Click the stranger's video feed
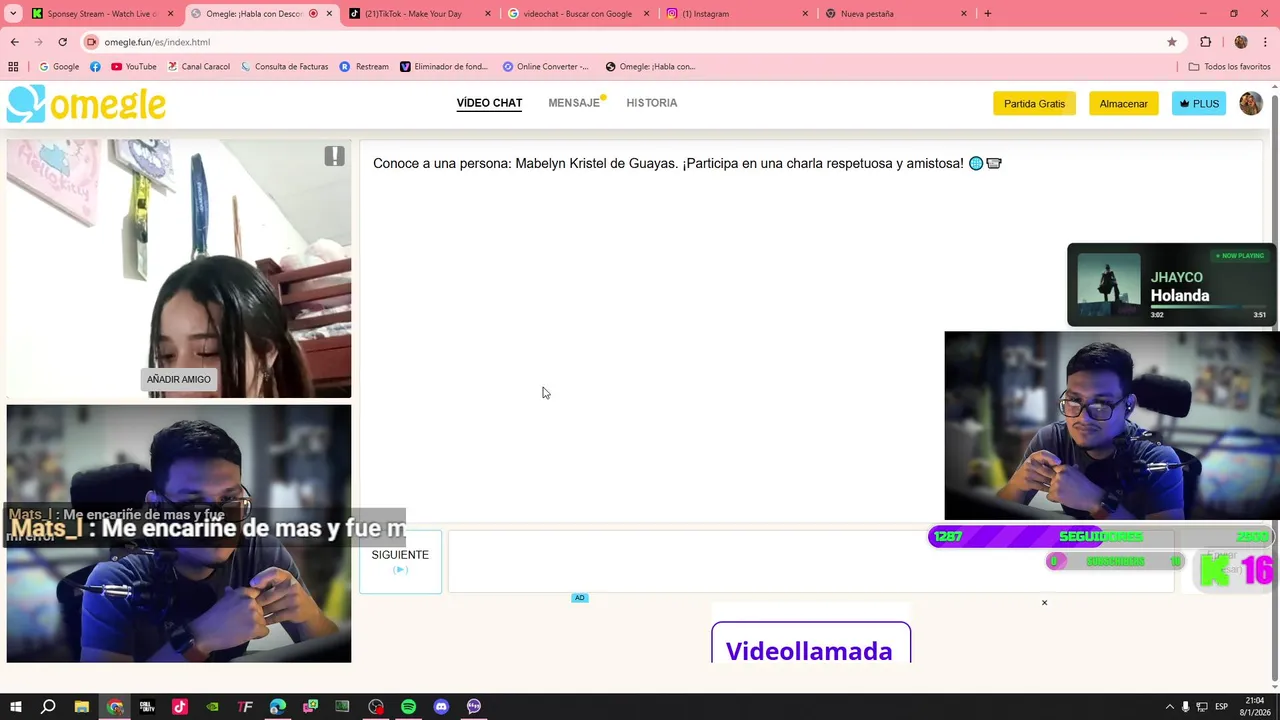 pos(179,268)
